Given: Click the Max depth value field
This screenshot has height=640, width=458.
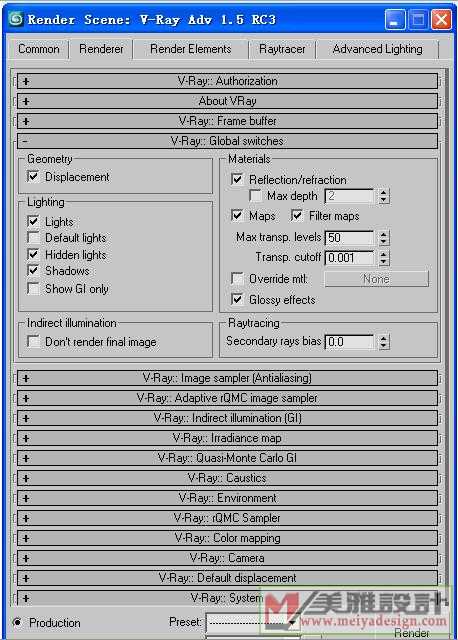Looking at the screenshot, I should [349, 196].
